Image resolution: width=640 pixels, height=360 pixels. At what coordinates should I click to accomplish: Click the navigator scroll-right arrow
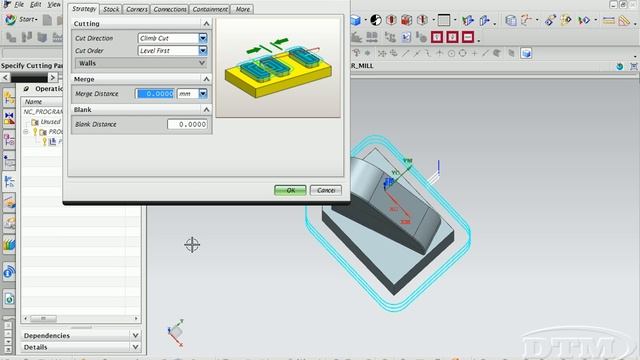click(x=136, y=318)
